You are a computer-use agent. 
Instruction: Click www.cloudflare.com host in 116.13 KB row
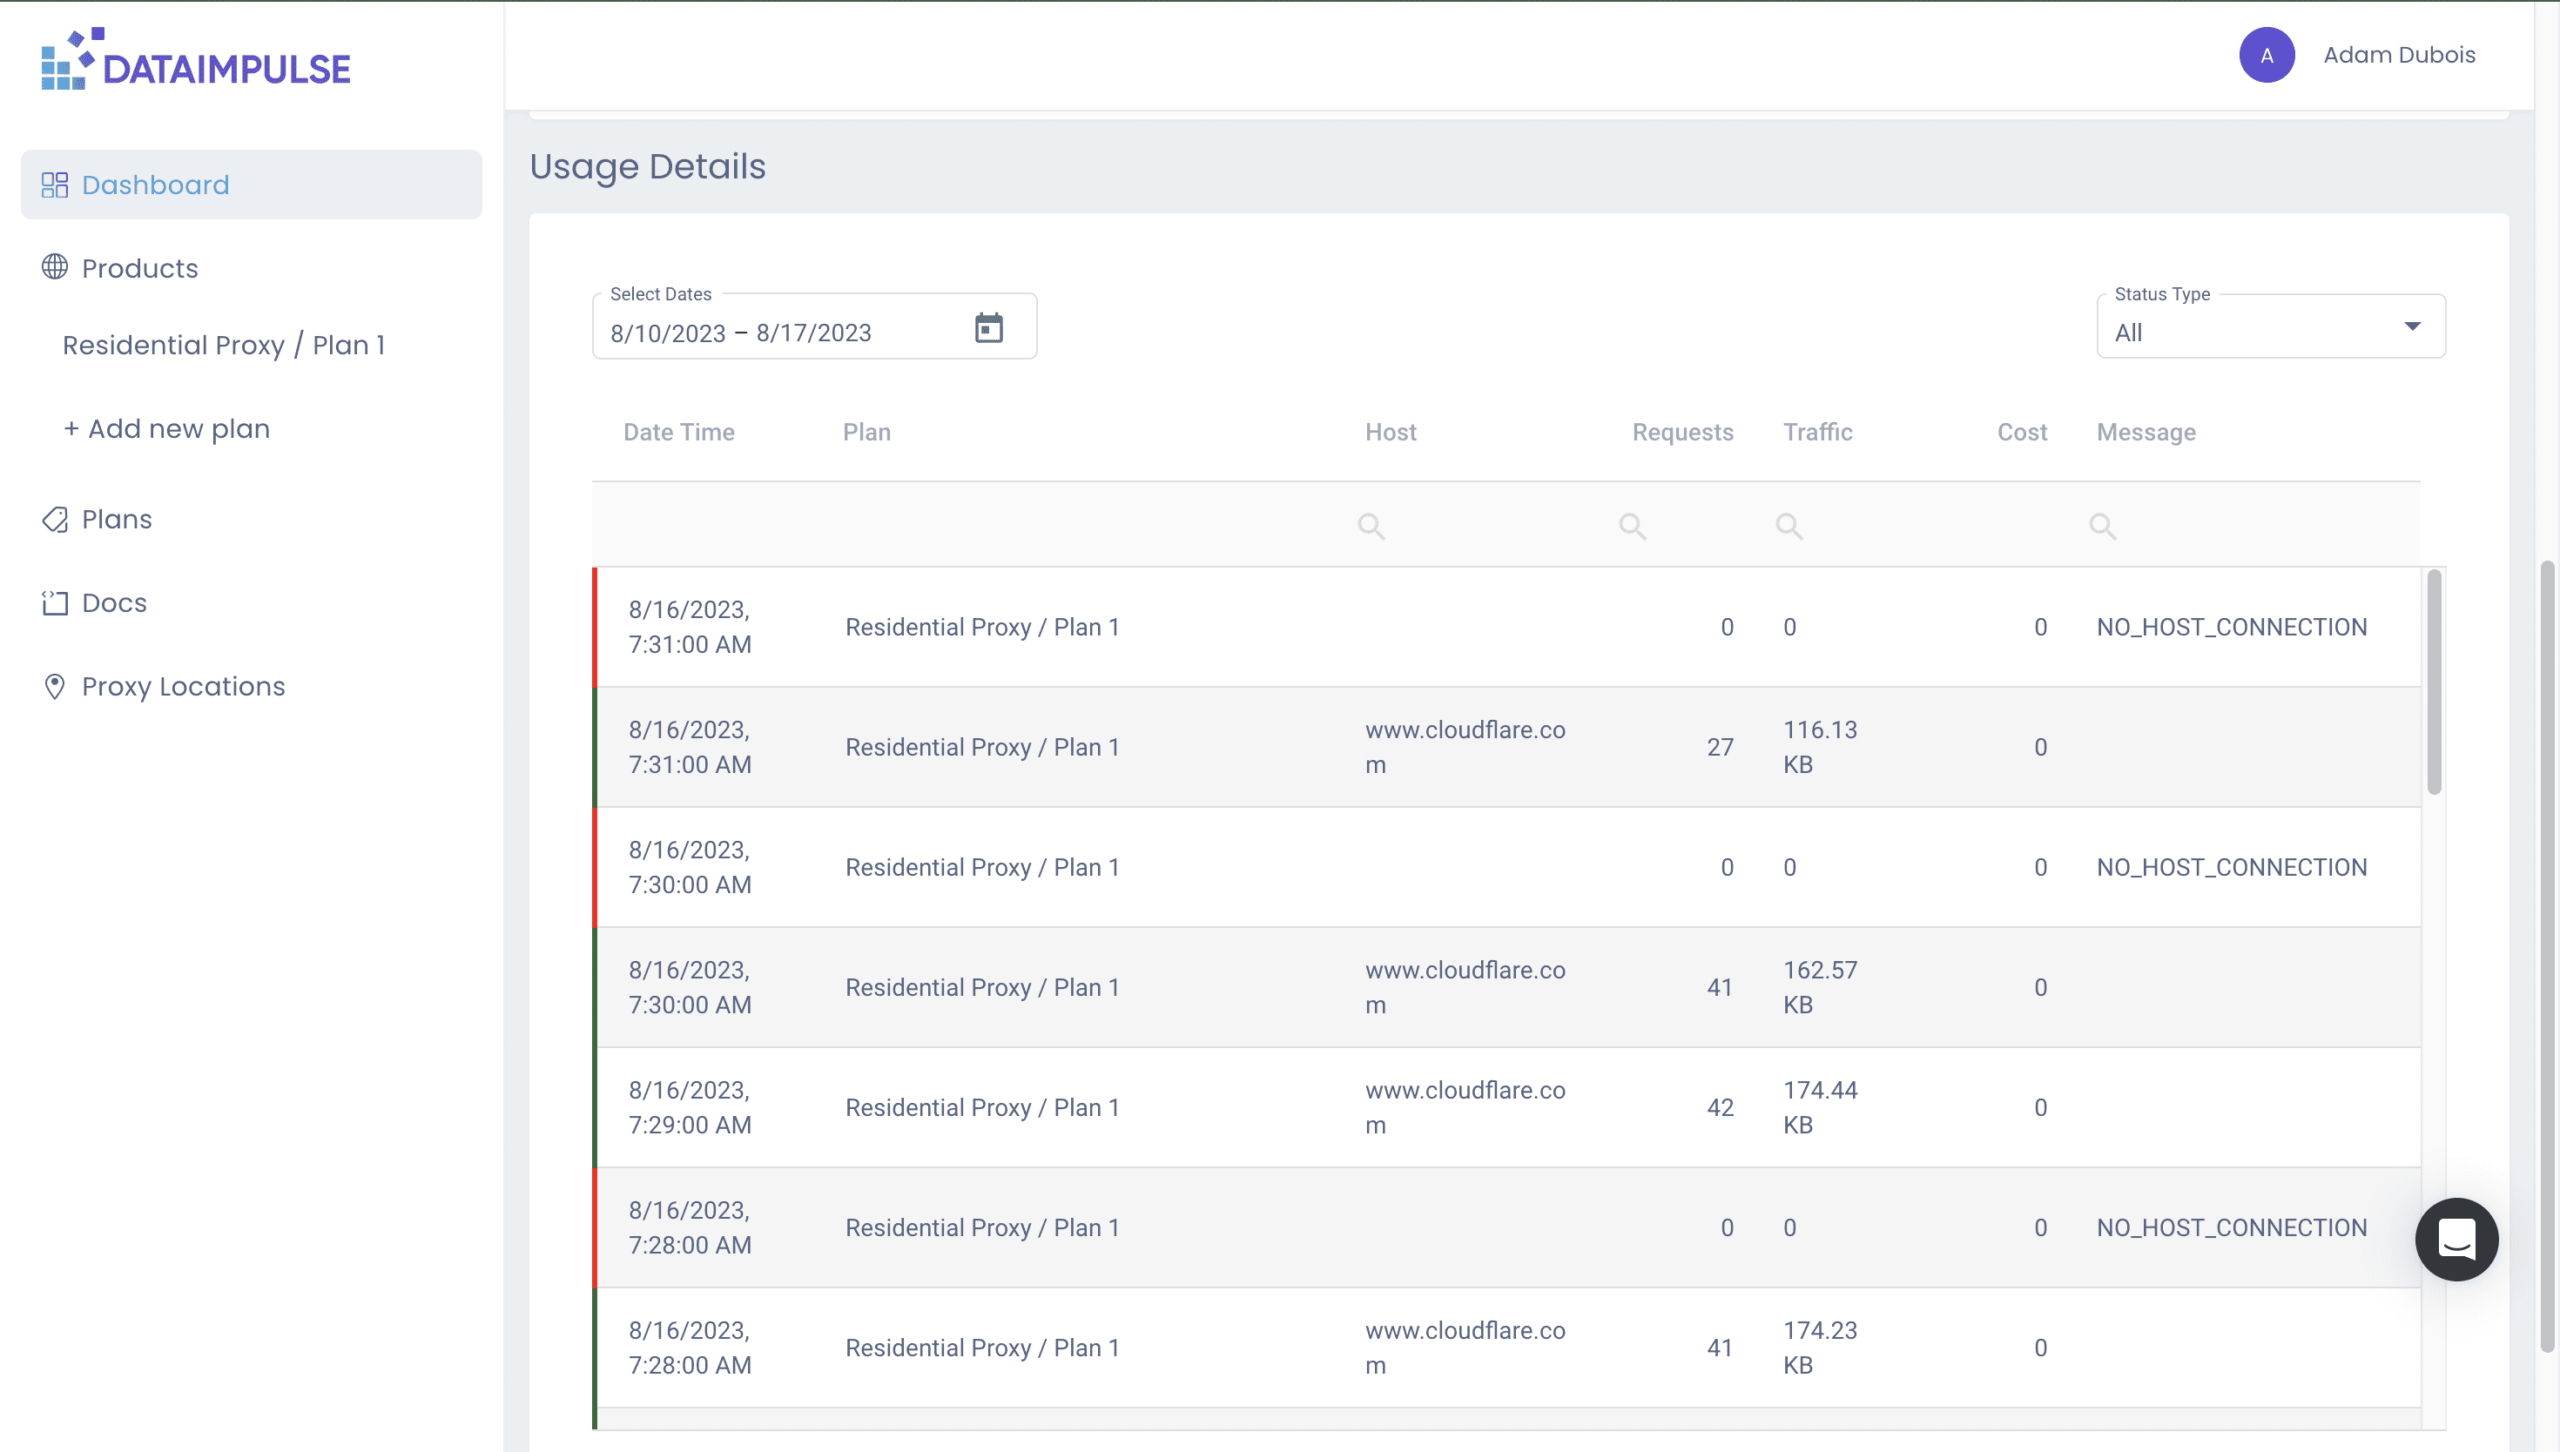[x=1465, y=747]
